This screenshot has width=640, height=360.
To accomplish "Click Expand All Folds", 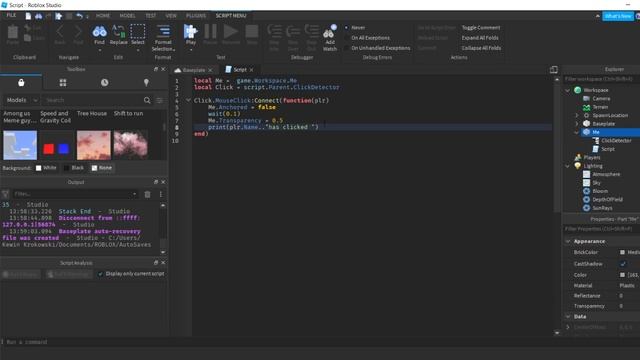I will tap(480, 38).
